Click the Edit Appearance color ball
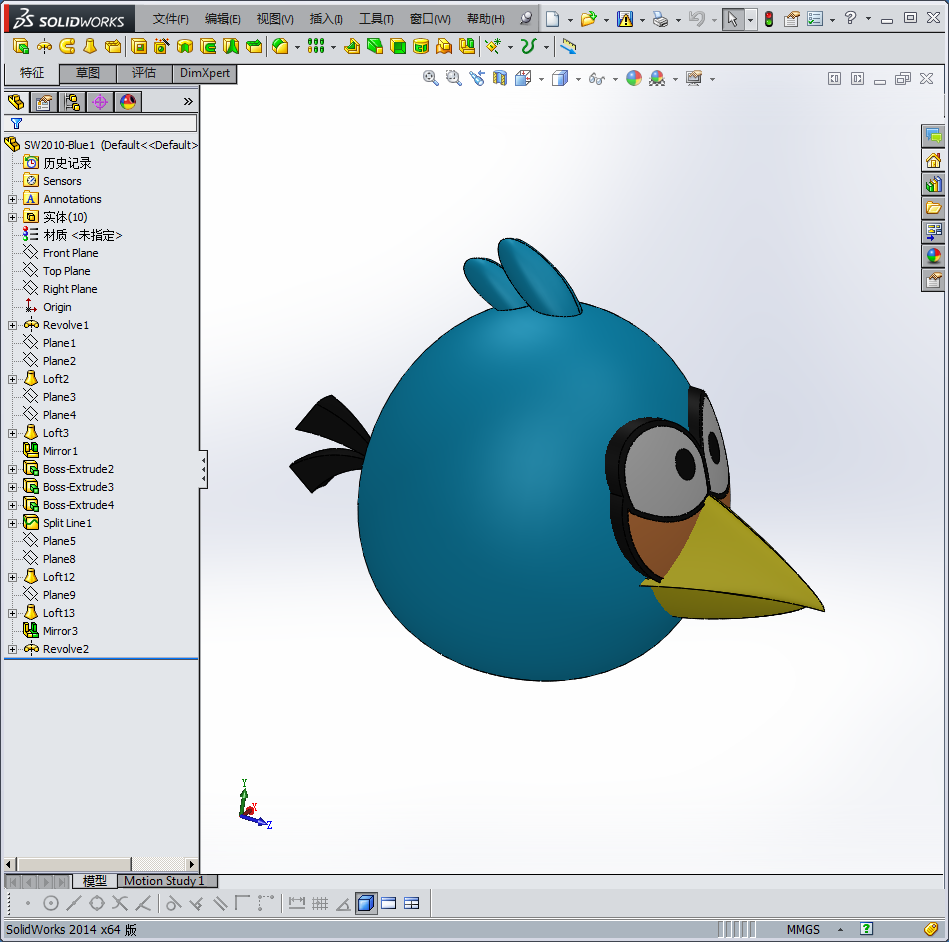The image size is (949, 942). tap(634, 78)
